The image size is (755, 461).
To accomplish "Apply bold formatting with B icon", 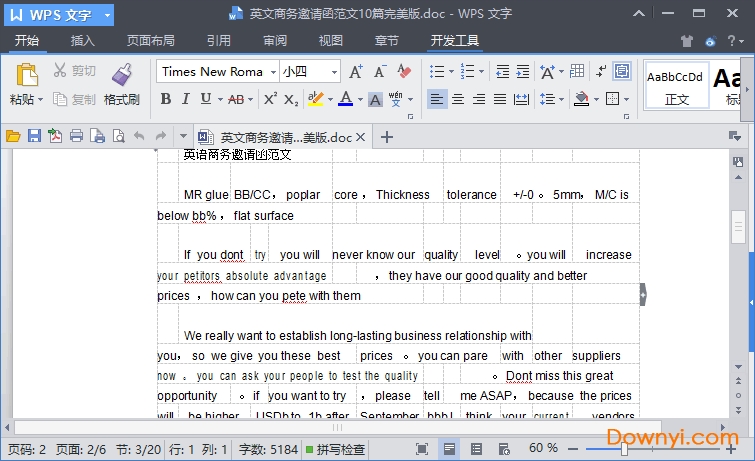I will (x=166, y=99).
